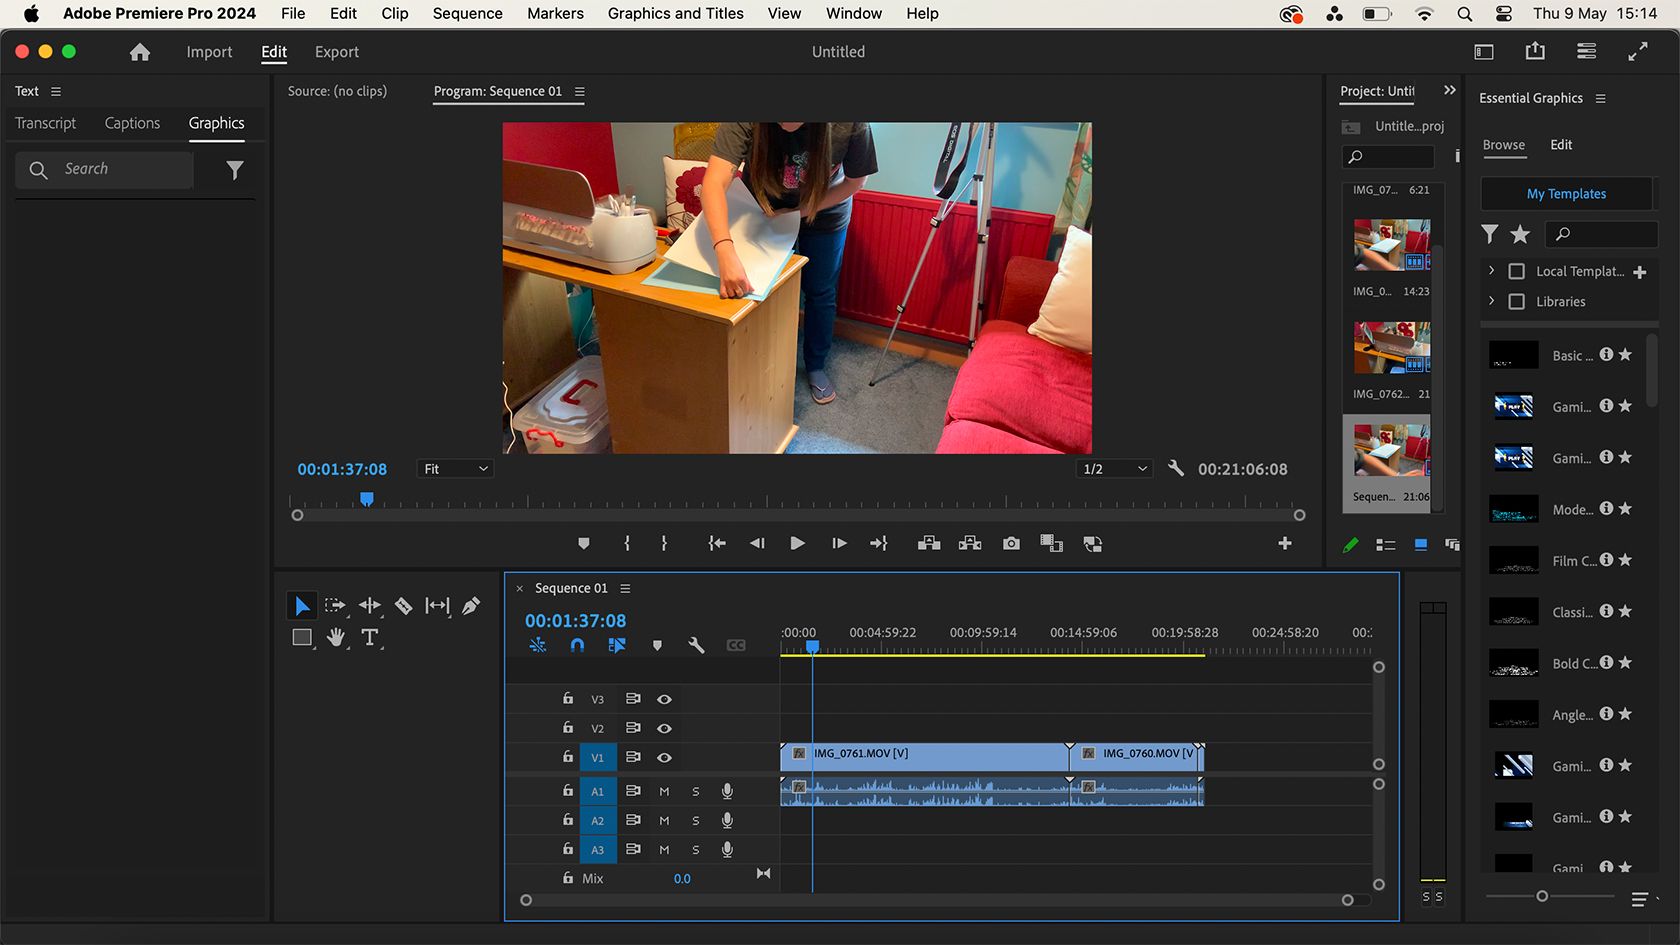This screenshot has width=1680, height=945.
Task: Mute the A1 audio track
Action: tap(663, 791)
